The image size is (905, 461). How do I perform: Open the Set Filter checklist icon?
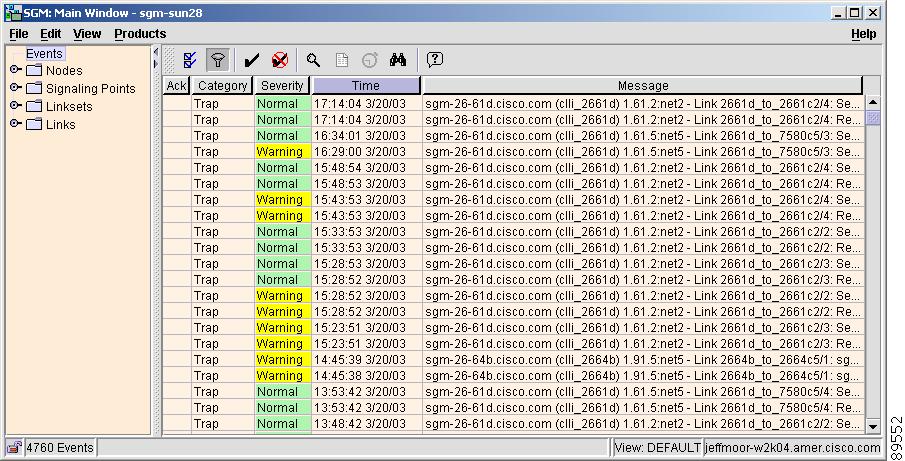[x=190, y=59]
